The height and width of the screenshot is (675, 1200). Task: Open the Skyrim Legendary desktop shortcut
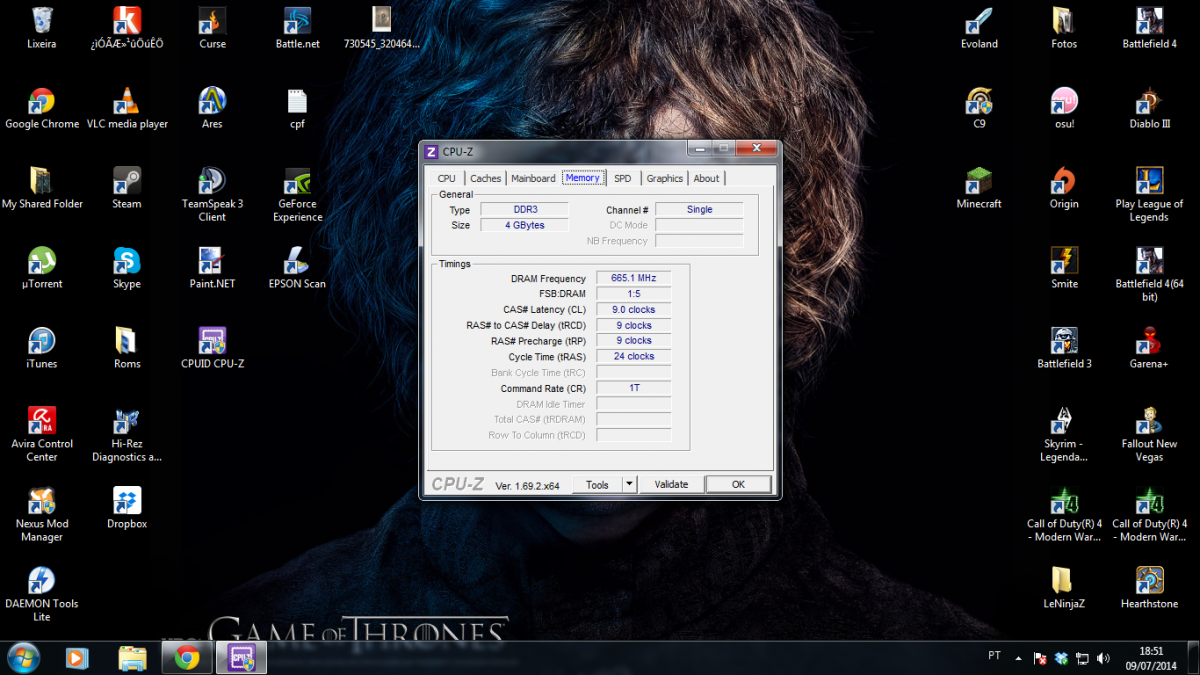click(x=1064, y=434)
